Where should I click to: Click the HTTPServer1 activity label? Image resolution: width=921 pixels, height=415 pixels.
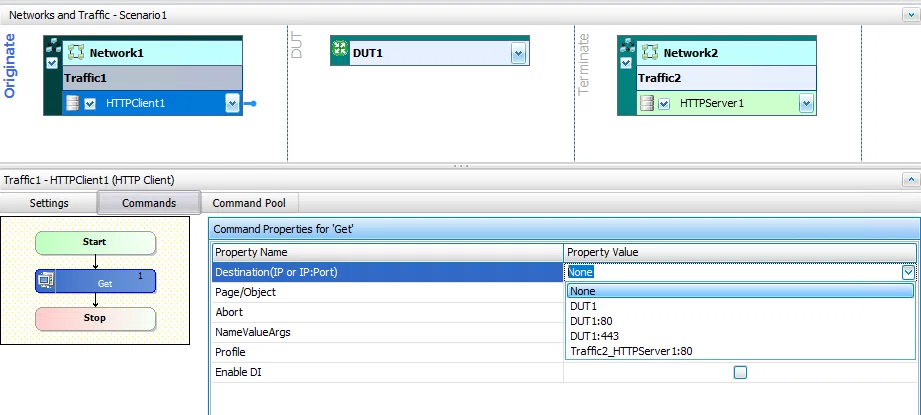pyautogui.click(x=712, y=103)
